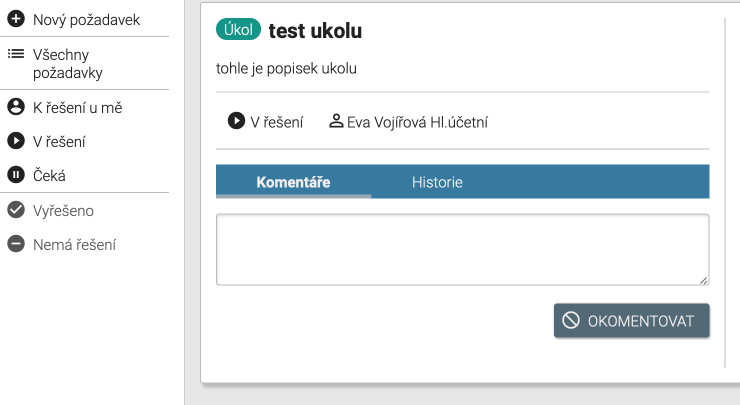The height and width of the screenshot is (405, 740).
Task: Click the assignee person icon near Eva Vojířová
Action: coord(336,121)
